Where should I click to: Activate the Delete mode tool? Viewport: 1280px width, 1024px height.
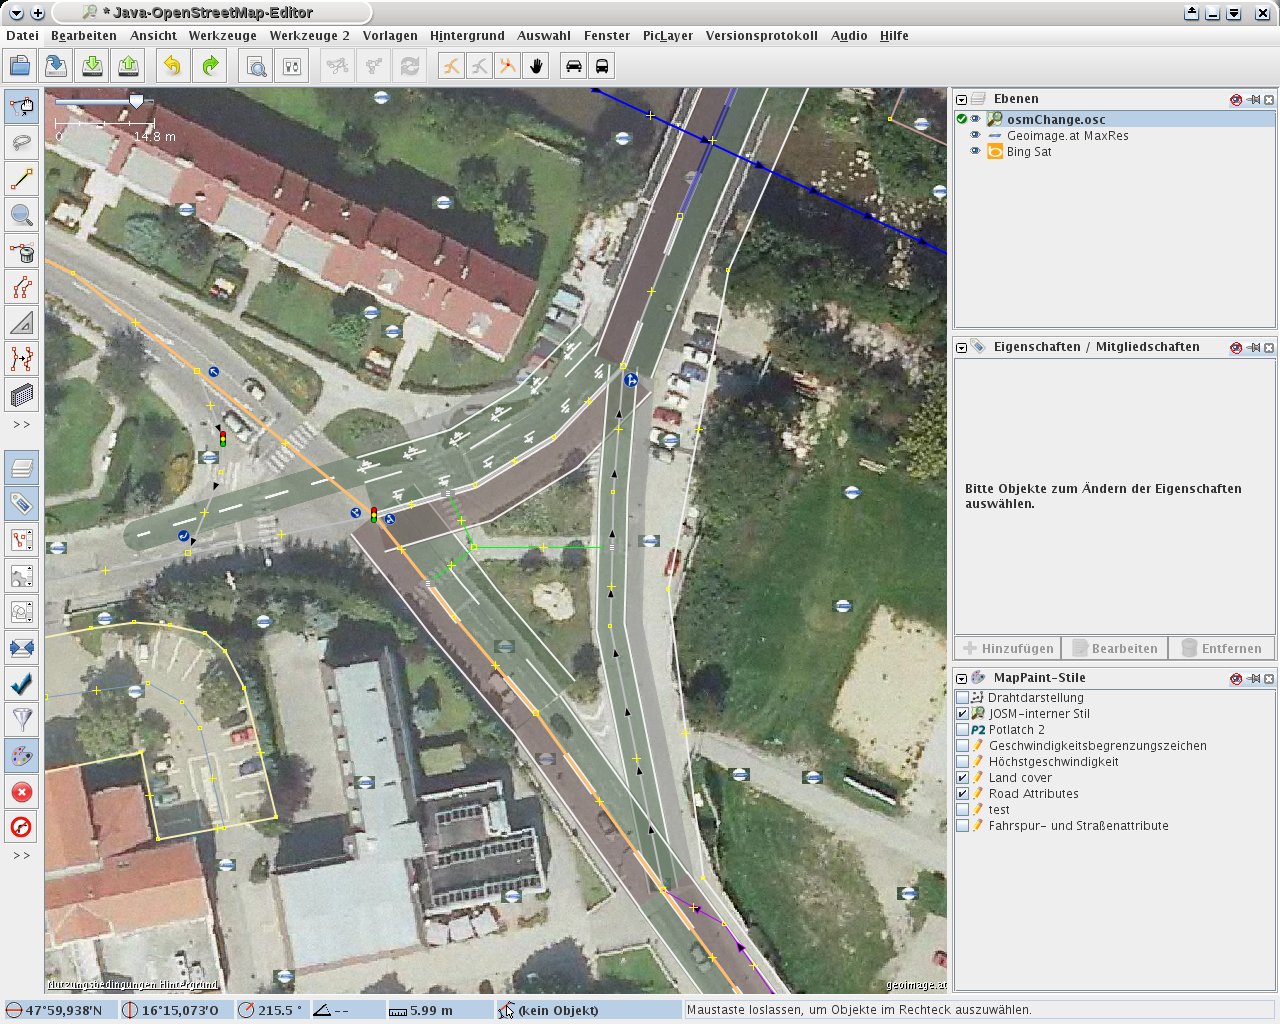tap(22, 250)
